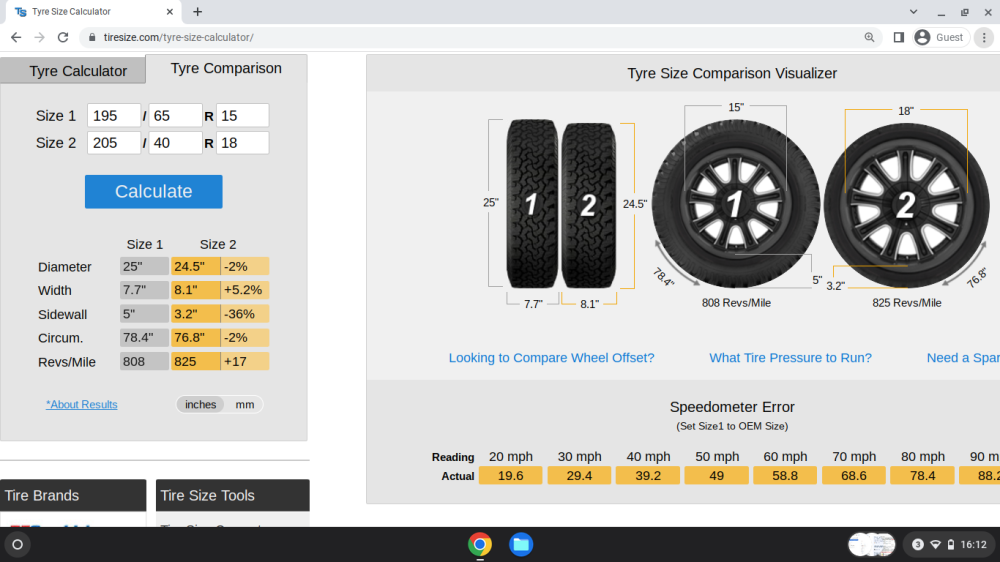Toggle the browser side panel icon

point(899,38)
